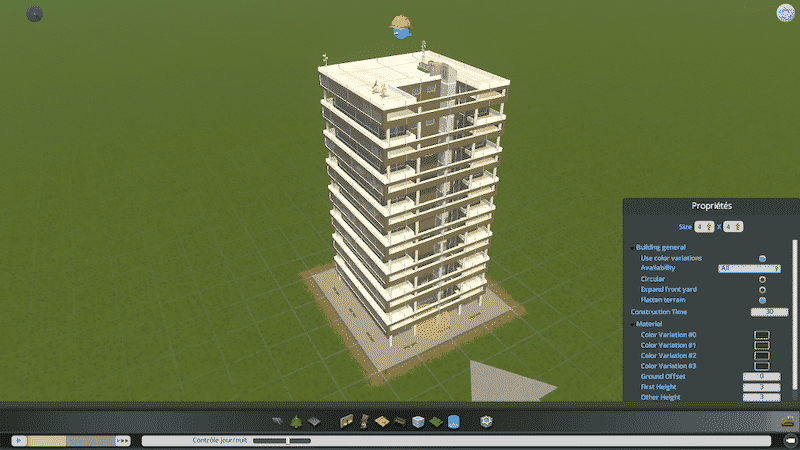Click the picture frame icon in toolbar

point(347,422)
